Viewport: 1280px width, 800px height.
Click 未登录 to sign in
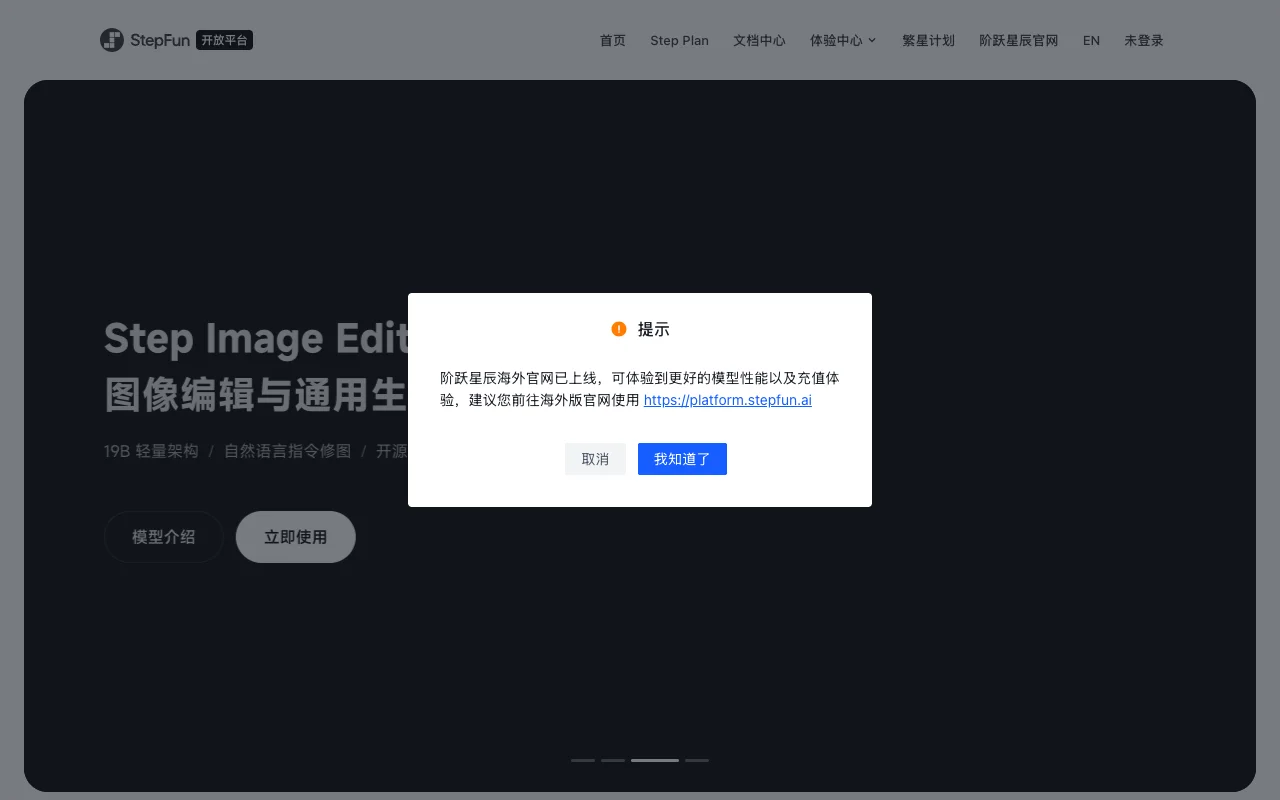tap(1144, 41)
